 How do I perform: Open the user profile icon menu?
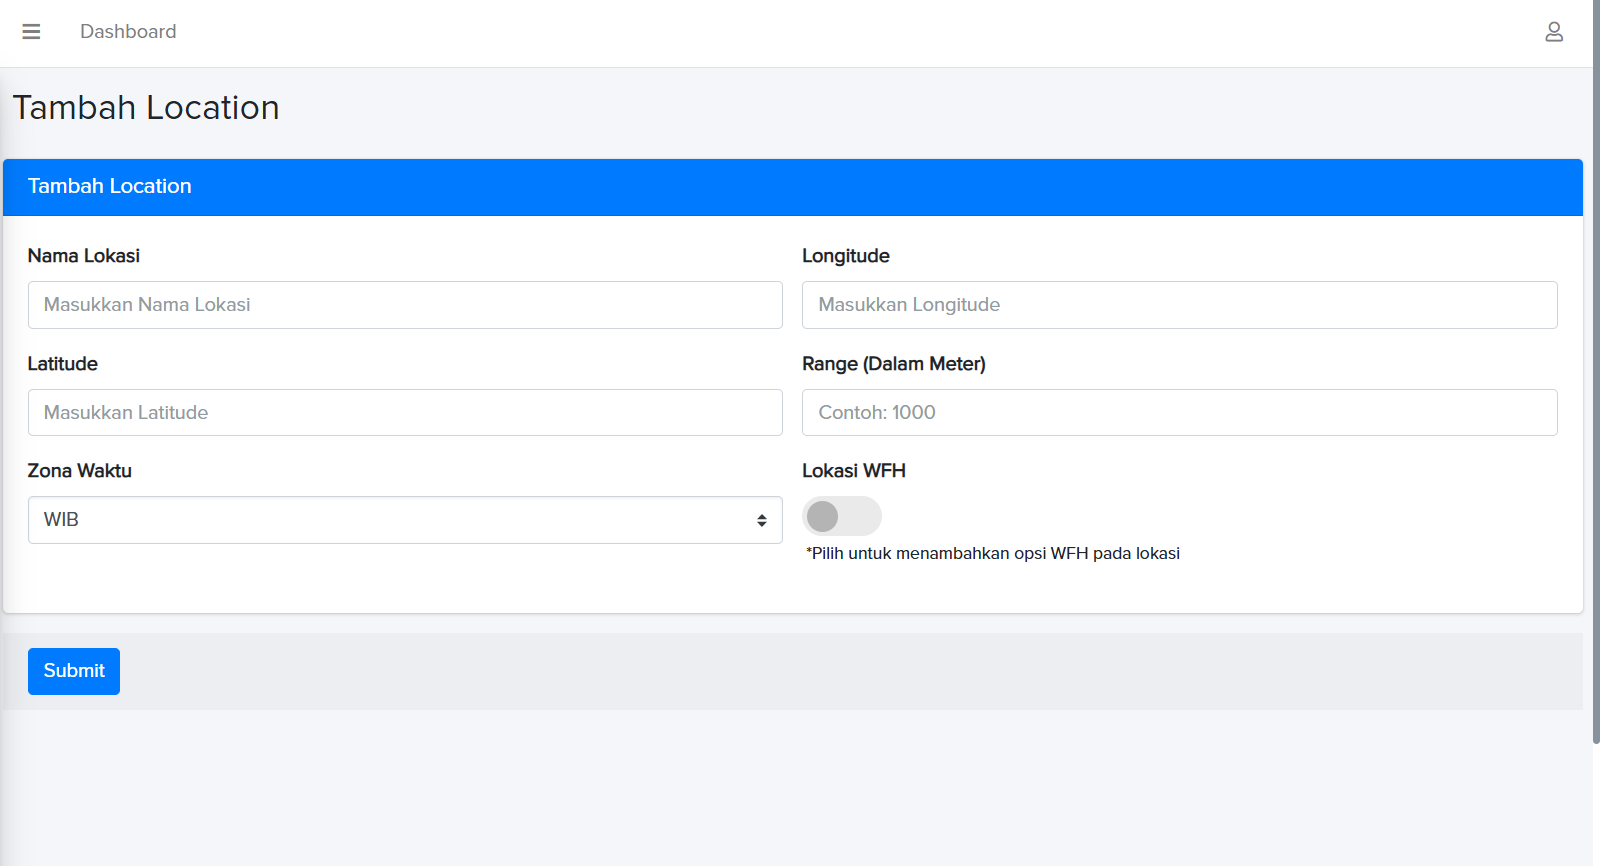pyautogui.click(x=1553, y=32)
